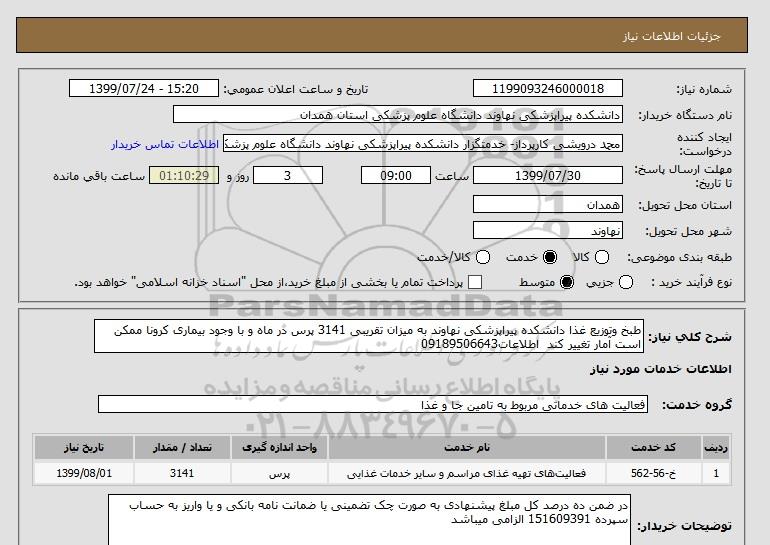The height and width of the screenshot is (545, 770).
Task: Click the کد خدمت column header
Action: coord(654,447)
